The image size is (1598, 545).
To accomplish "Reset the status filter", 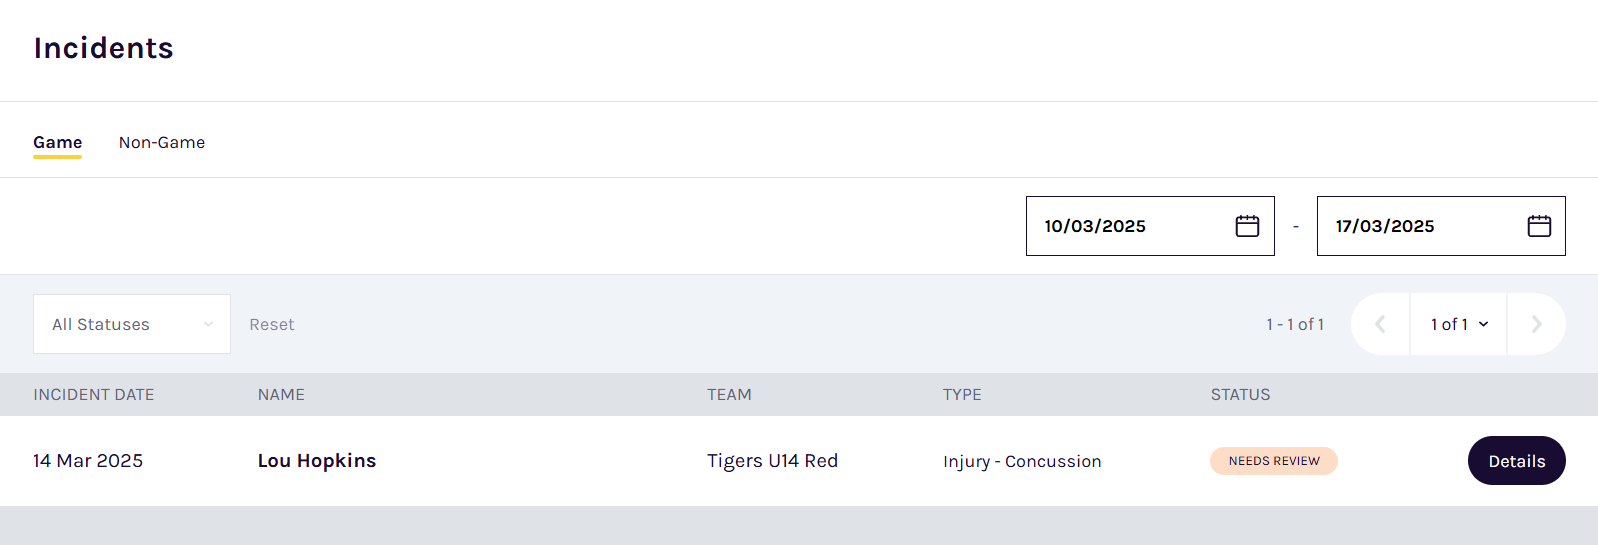I will 271,324.
